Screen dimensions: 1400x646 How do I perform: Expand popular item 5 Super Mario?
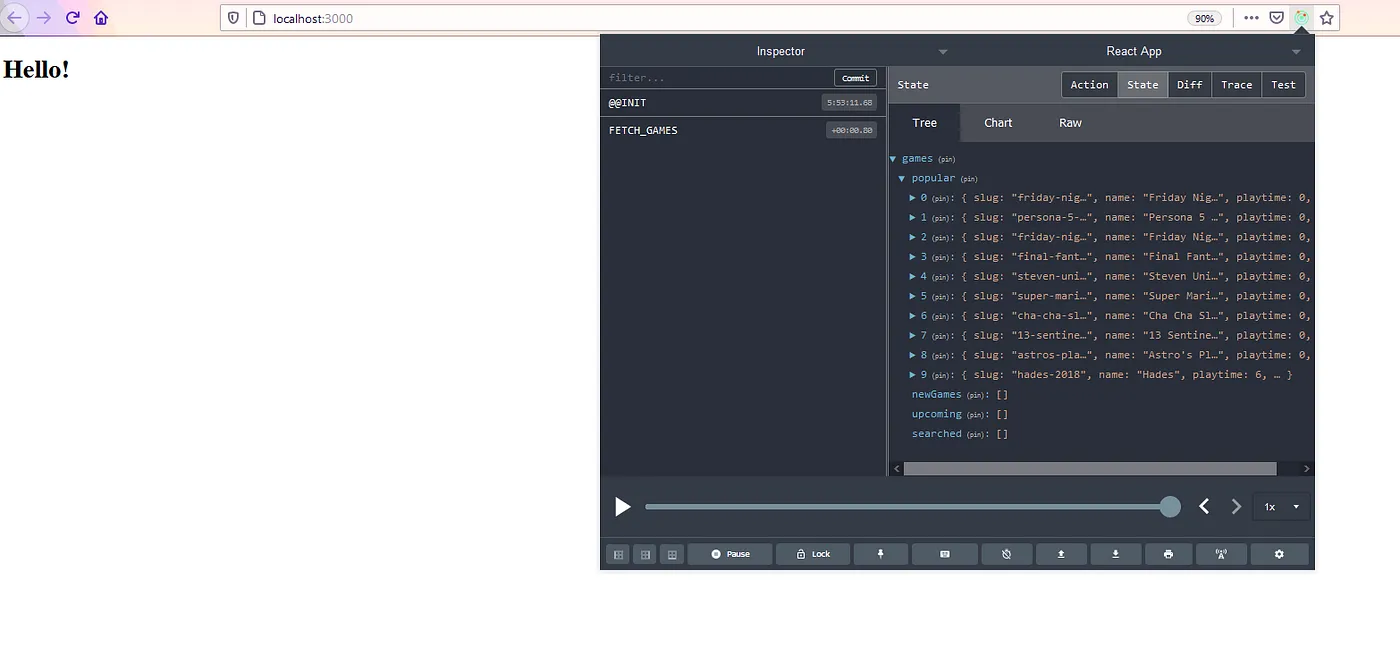tap(913, 296)
